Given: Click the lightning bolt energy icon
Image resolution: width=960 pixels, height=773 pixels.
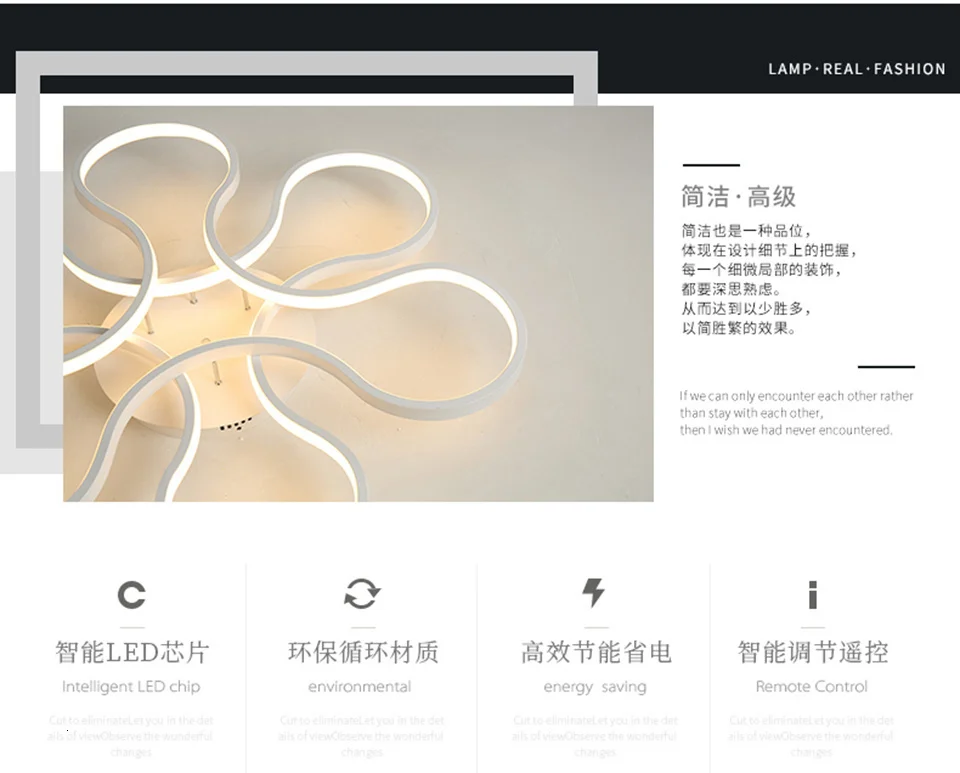Looking at the screenshot, I should pos(593,593).
